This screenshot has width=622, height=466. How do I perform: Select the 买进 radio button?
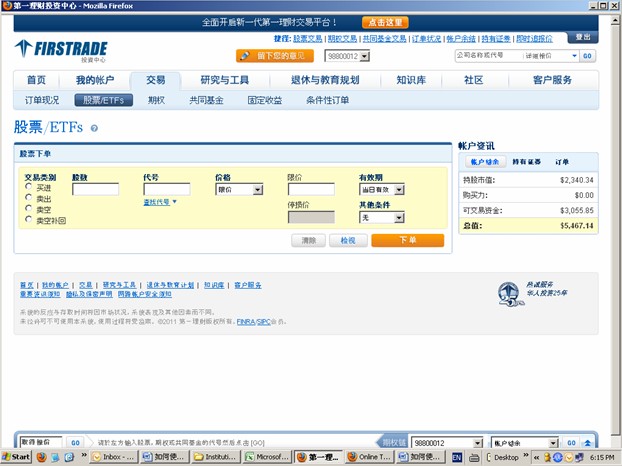[29, 188]
